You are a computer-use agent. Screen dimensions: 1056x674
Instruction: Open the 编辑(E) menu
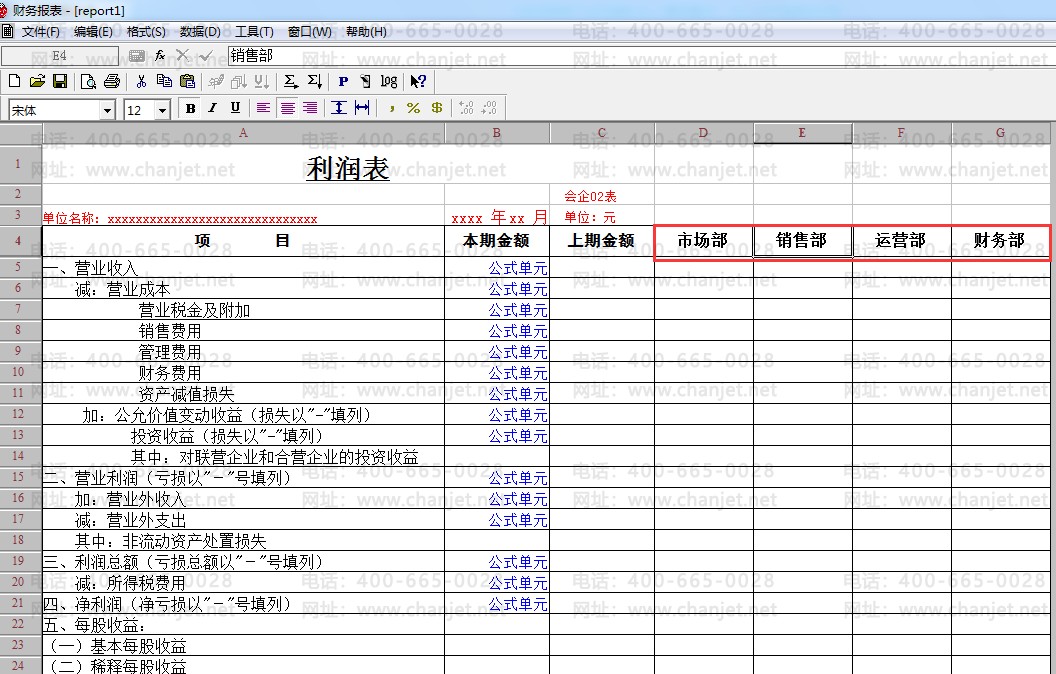[93, 32]
